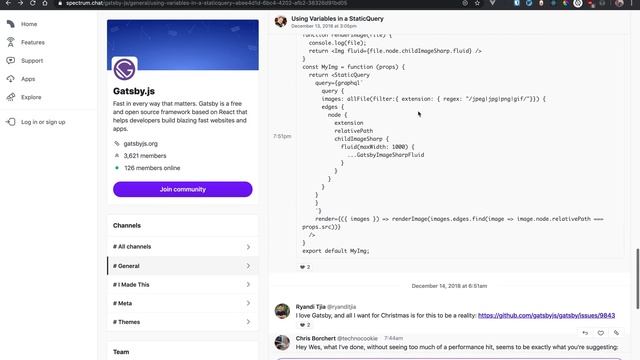This screenshot has width=640, height=360.
Task: Select Log in or sign up
Action: coord(43,122)
